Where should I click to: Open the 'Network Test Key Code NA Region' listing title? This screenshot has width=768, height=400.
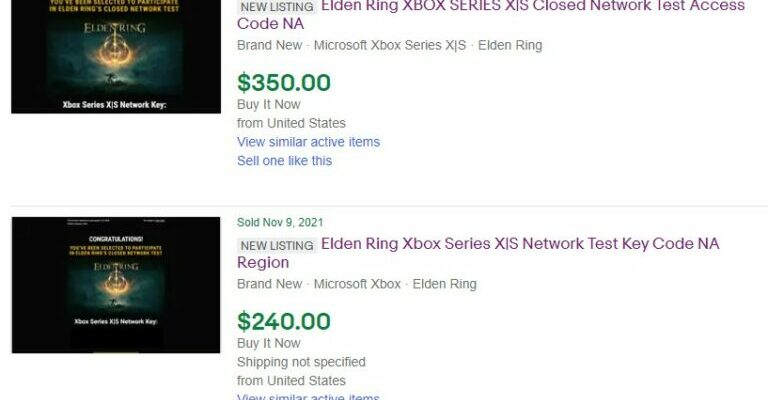coord(519,244)
